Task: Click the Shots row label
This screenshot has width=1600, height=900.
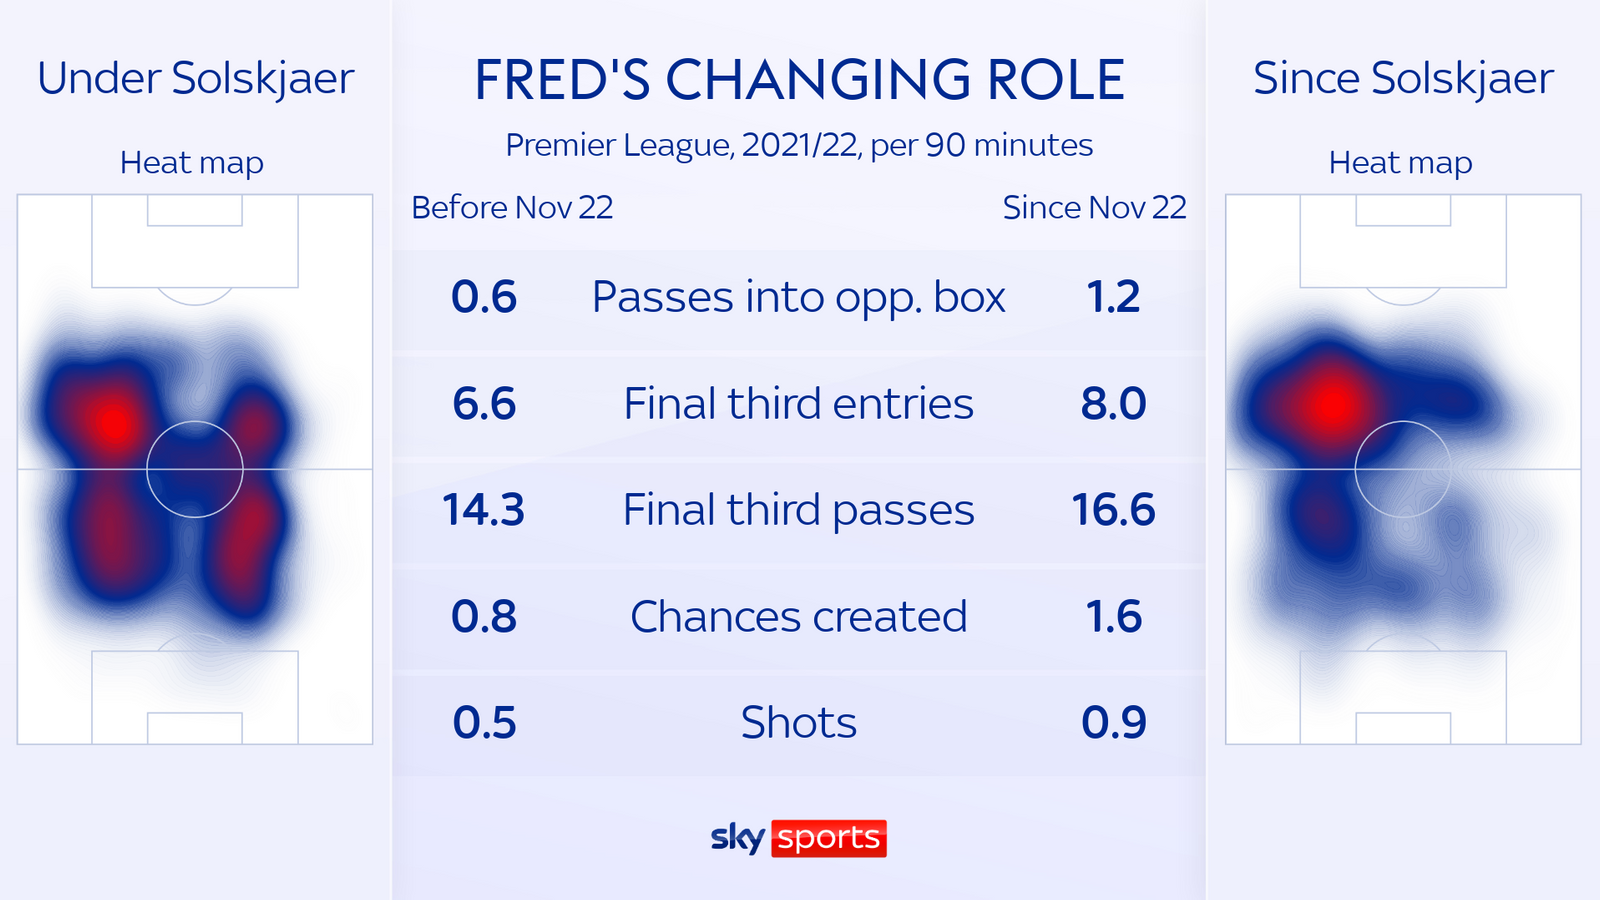Action: (x=798, y=723)
